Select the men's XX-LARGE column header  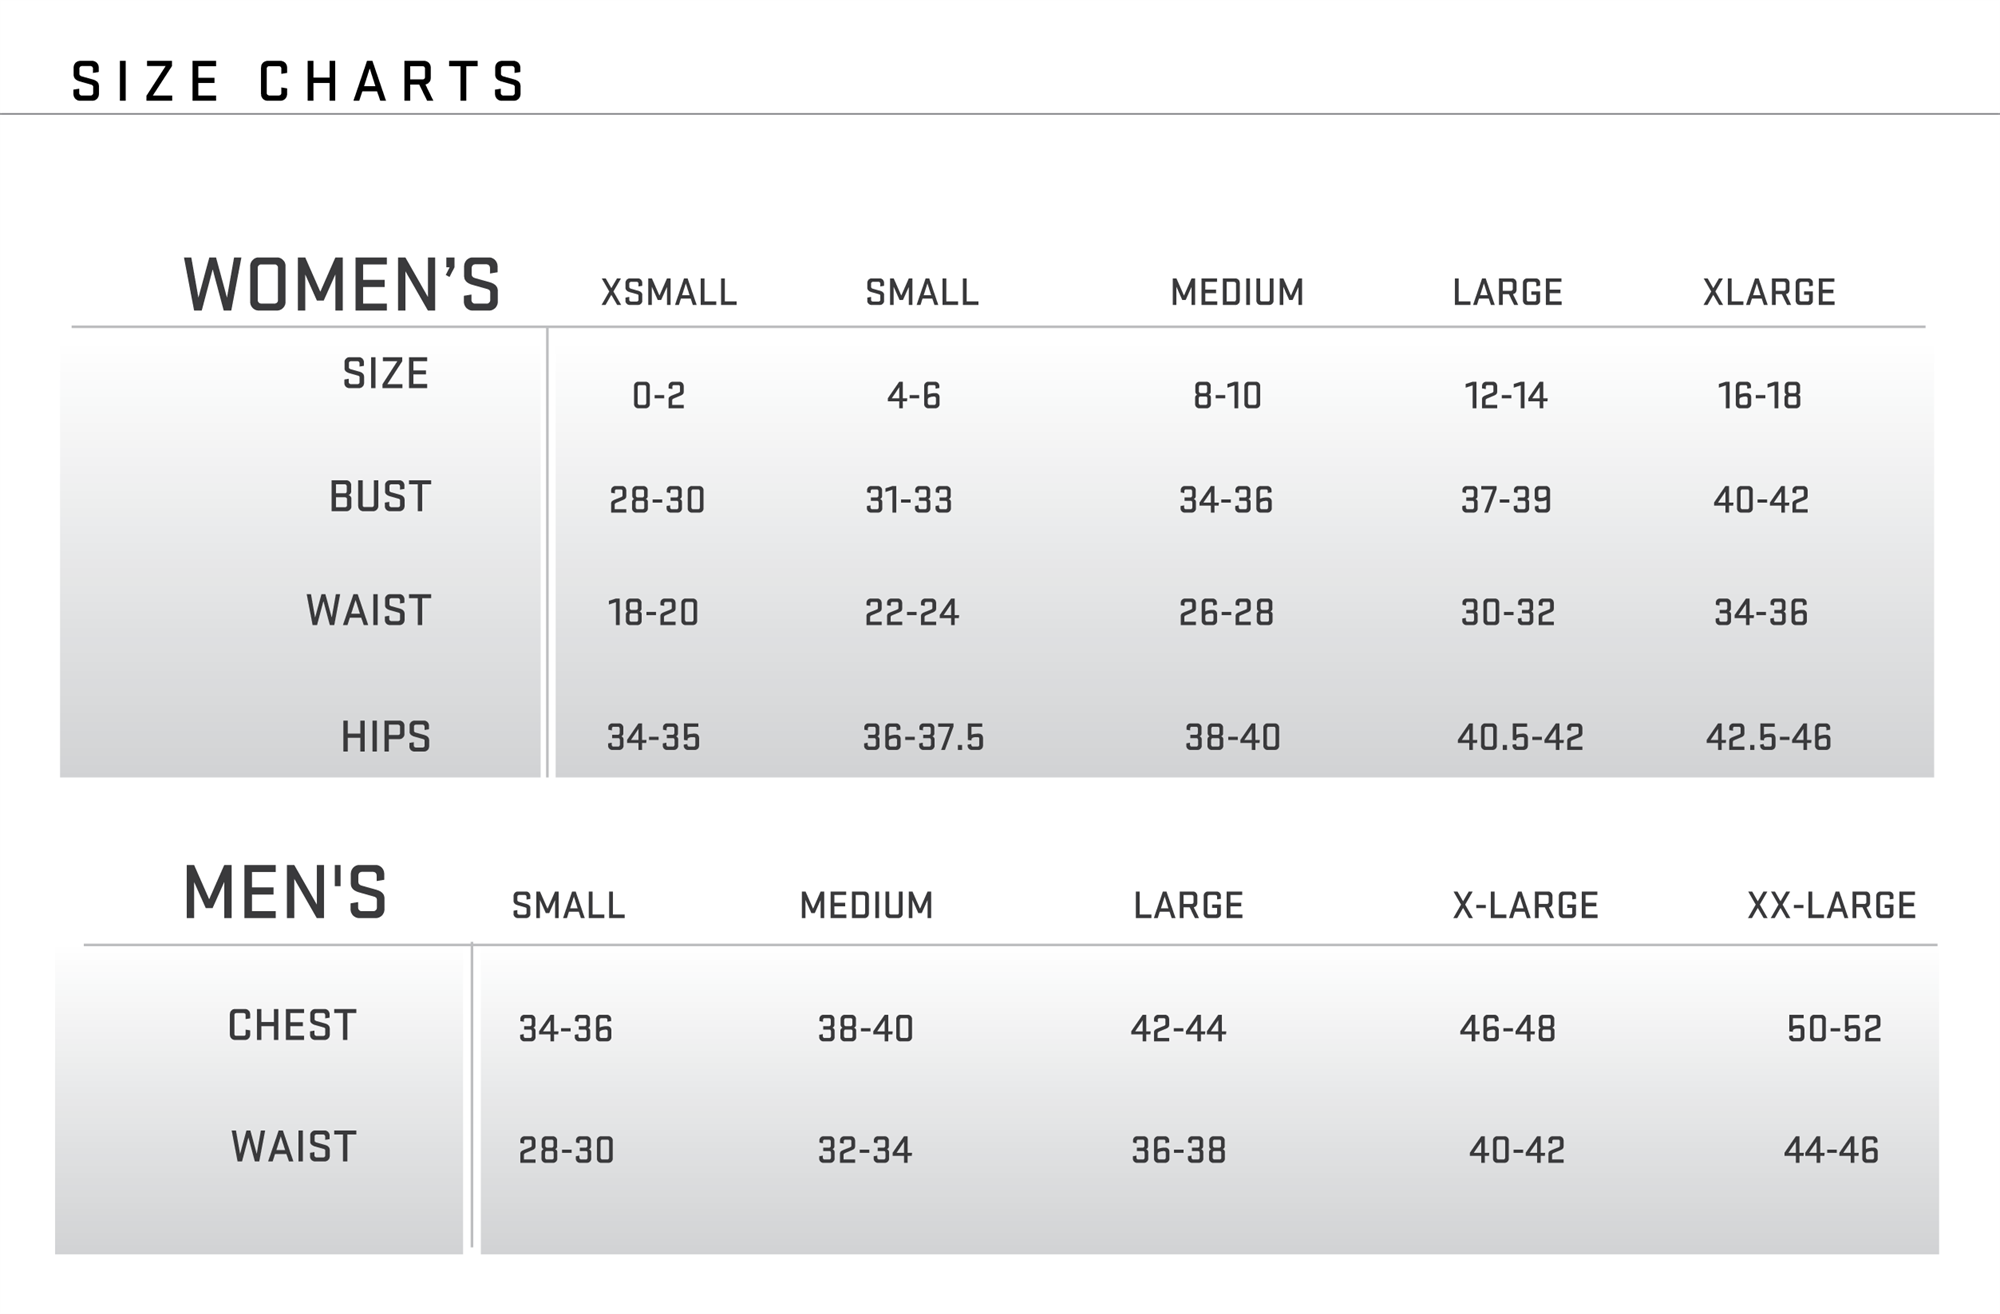tap(1831, 906)
